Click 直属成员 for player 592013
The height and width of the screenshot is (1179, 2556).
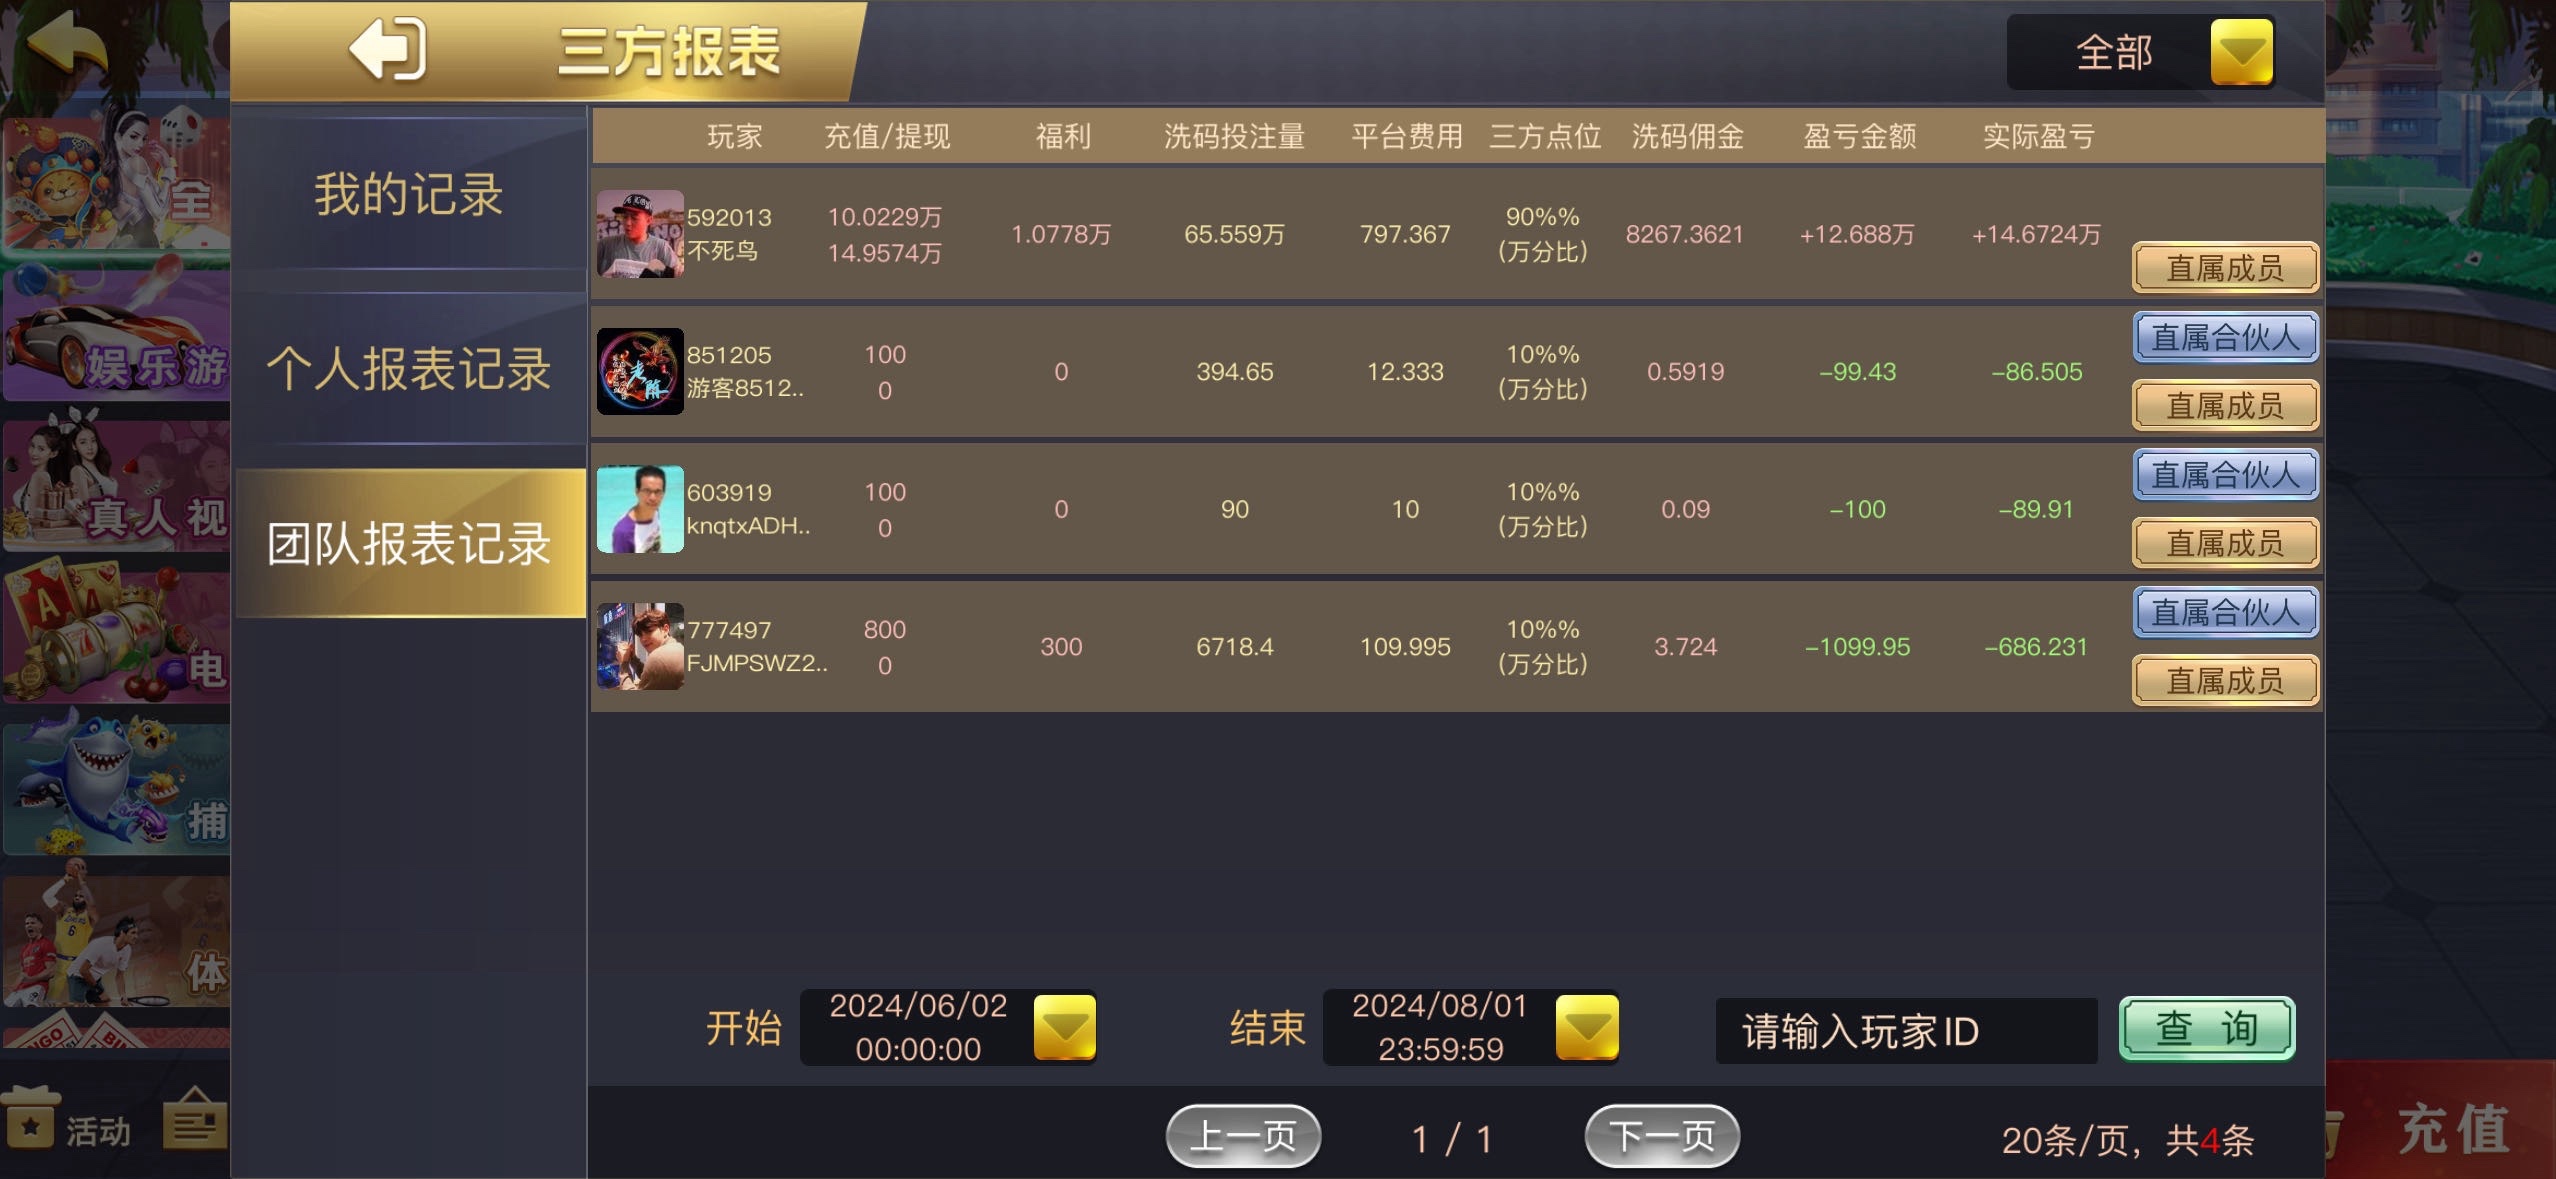2225,268
